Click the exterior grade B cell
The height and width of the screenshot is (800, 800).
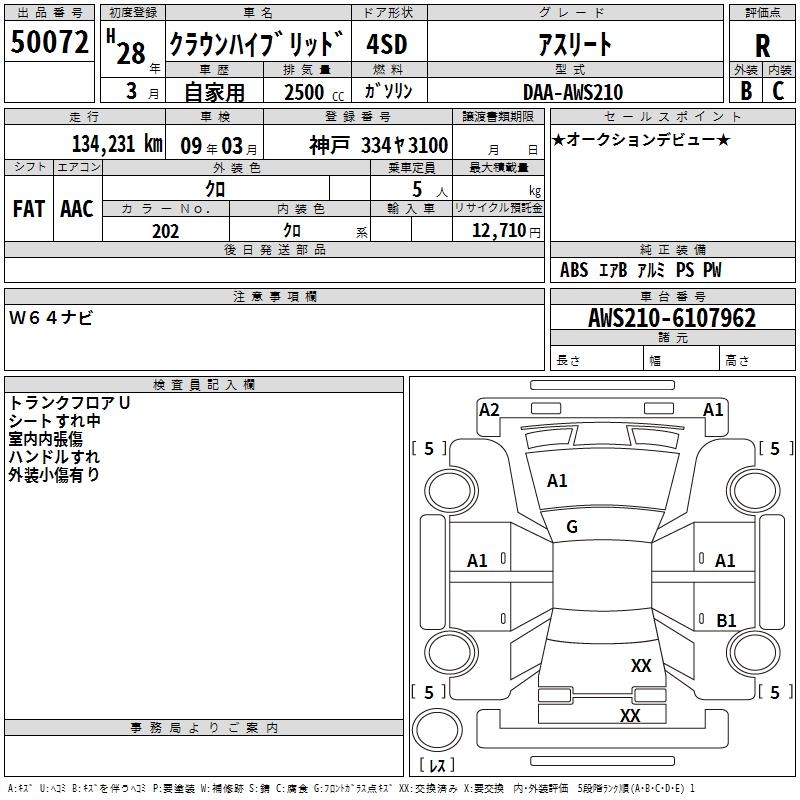(746, 90)
